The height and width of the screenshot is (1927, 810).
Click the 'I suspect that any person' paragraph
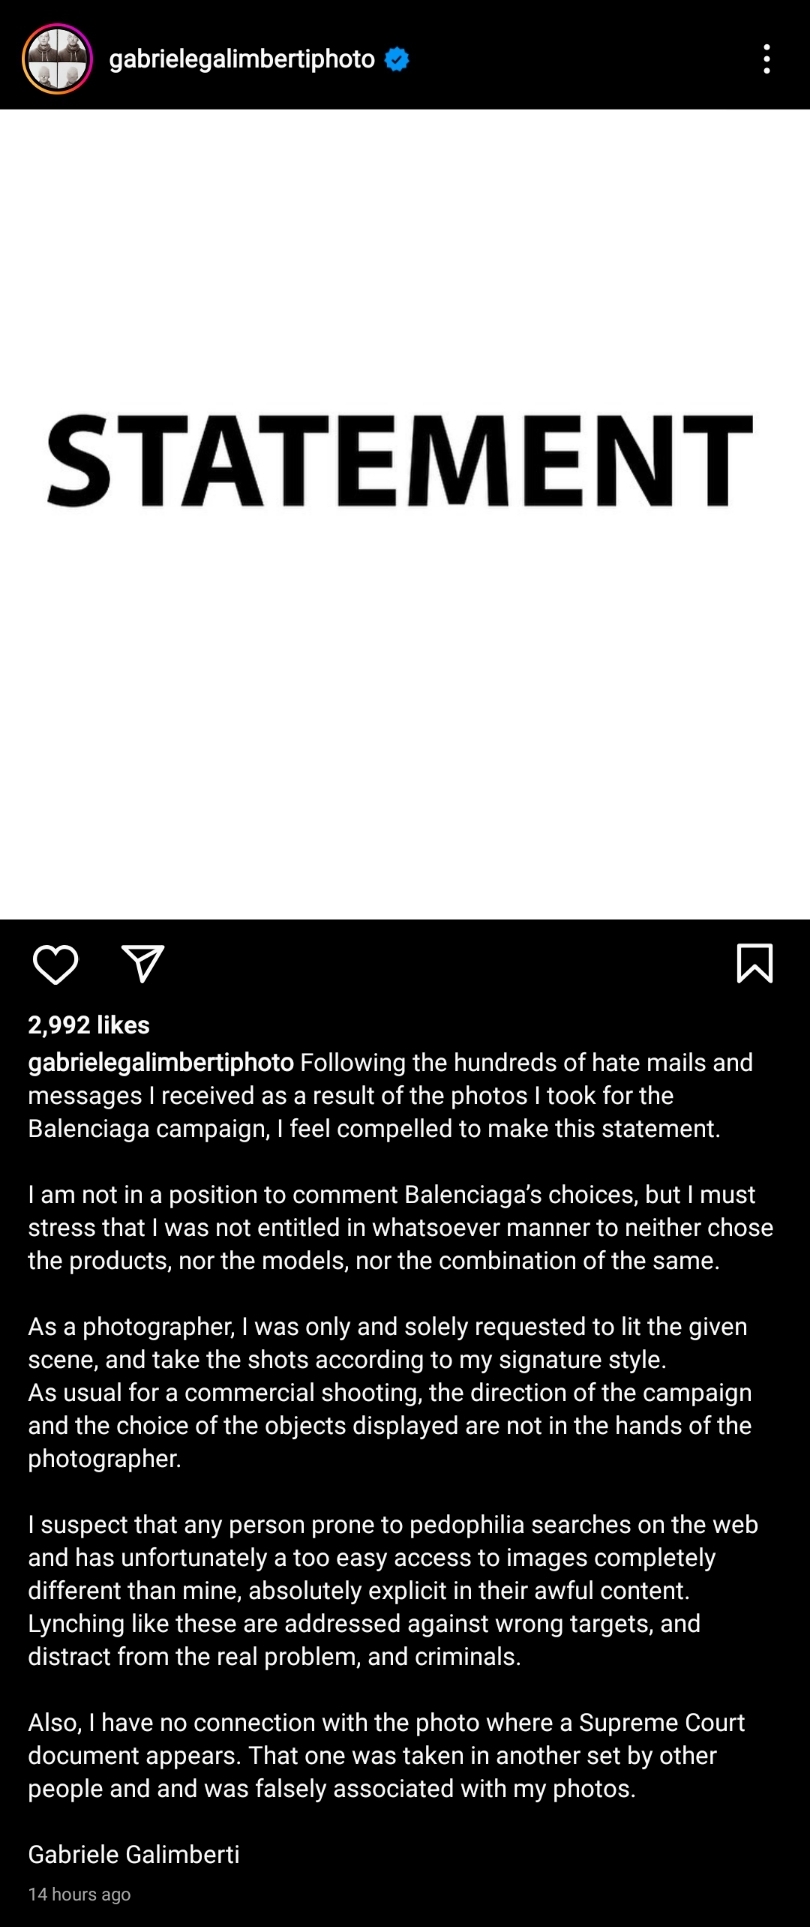pos(393,1557)
